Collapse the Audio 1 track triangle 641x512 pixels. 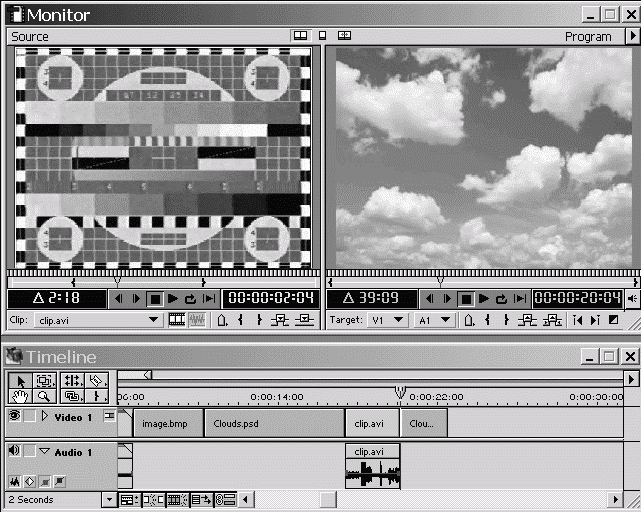point(44,452)
